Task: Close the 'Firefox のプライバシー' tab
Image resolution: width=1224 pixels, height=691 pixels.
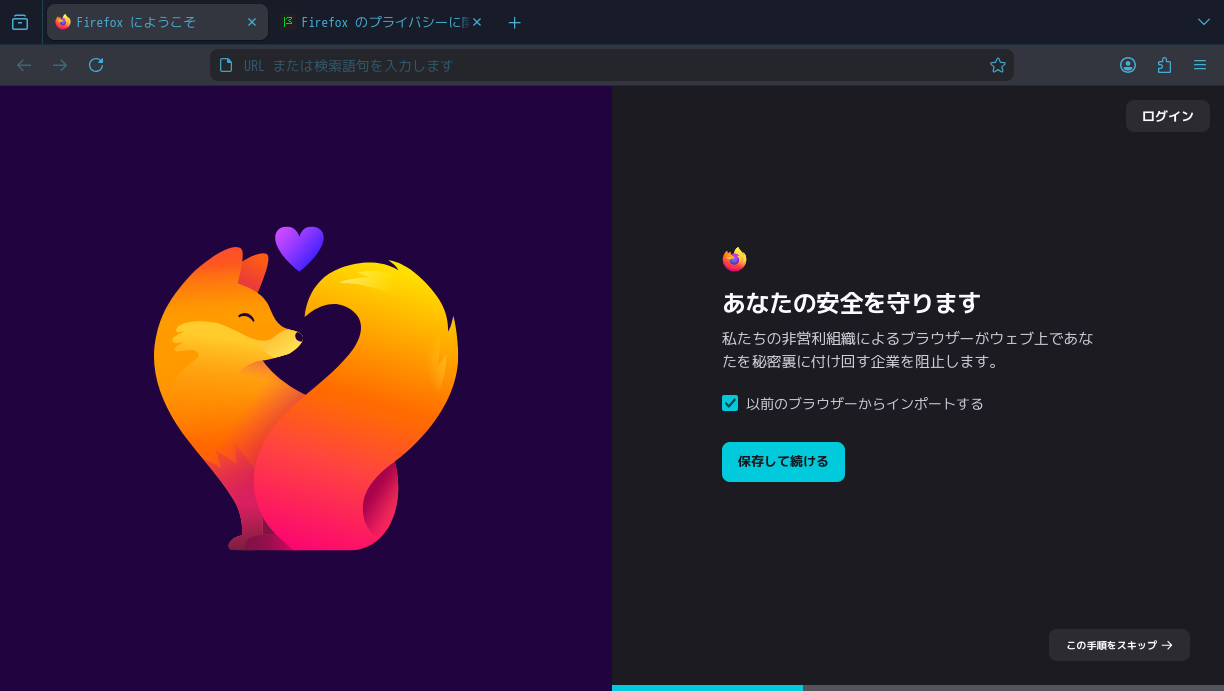Action: 477,22
